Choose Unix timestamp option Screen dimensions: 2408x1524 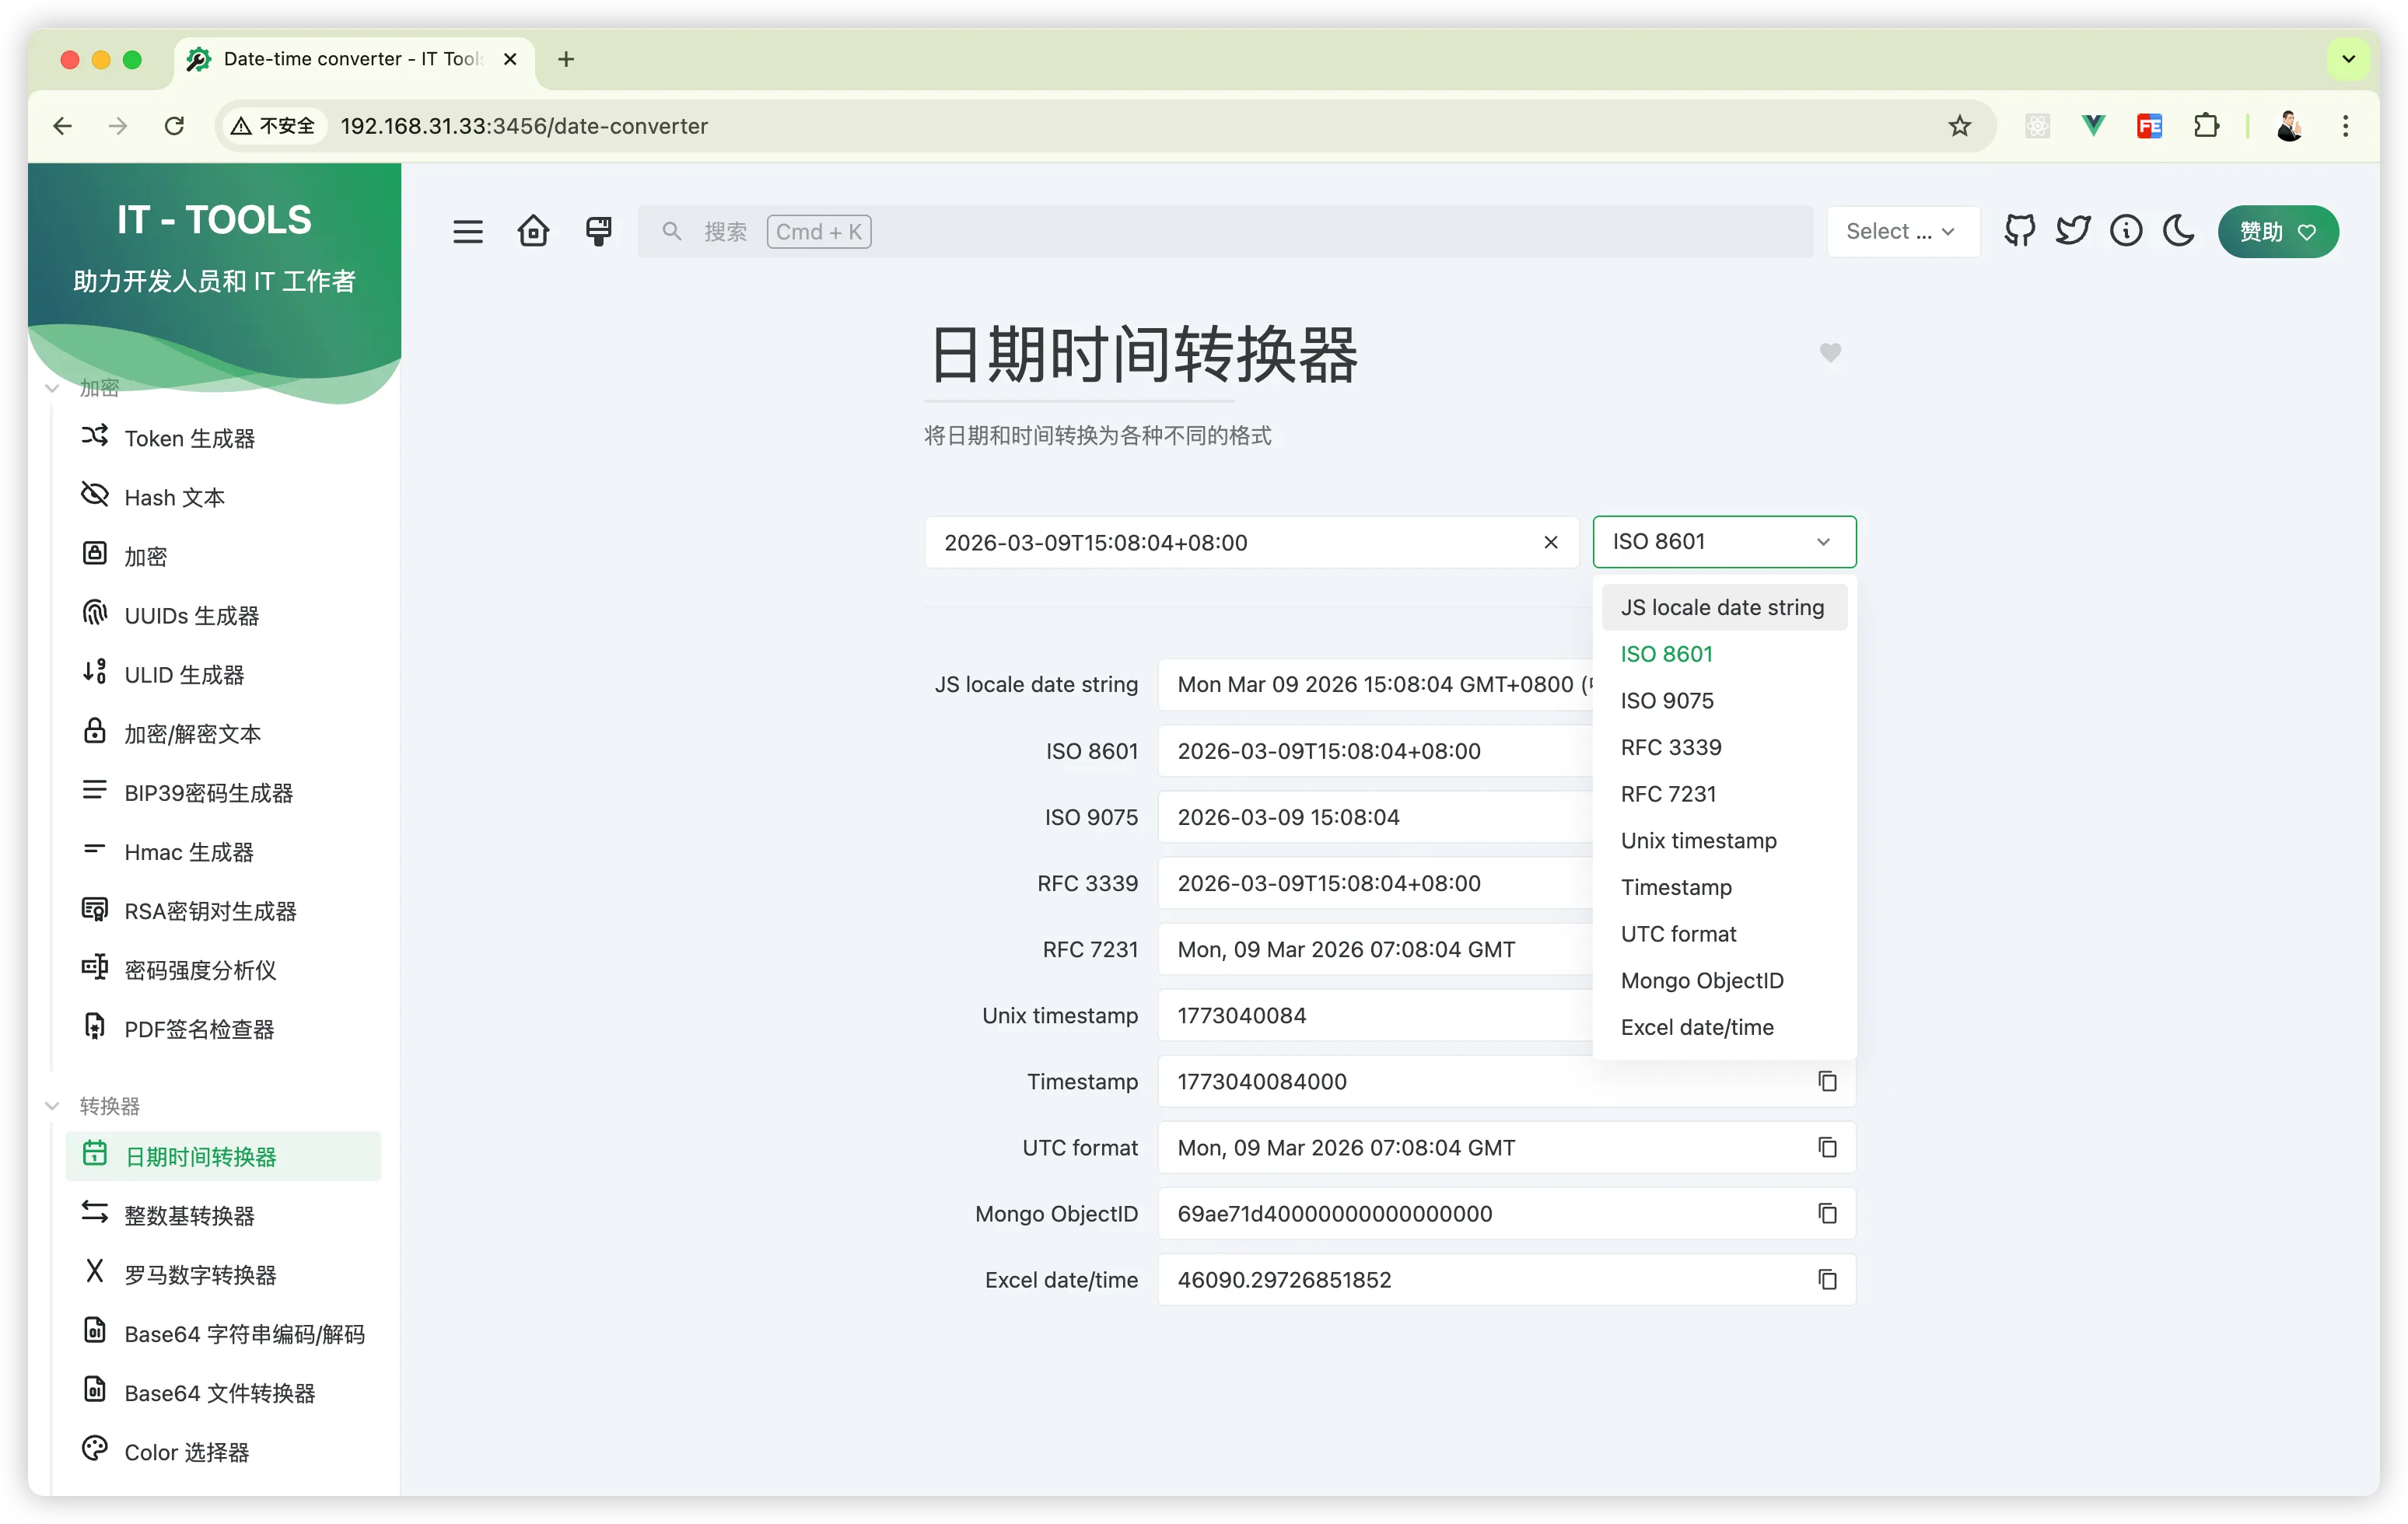[1724, 840]
